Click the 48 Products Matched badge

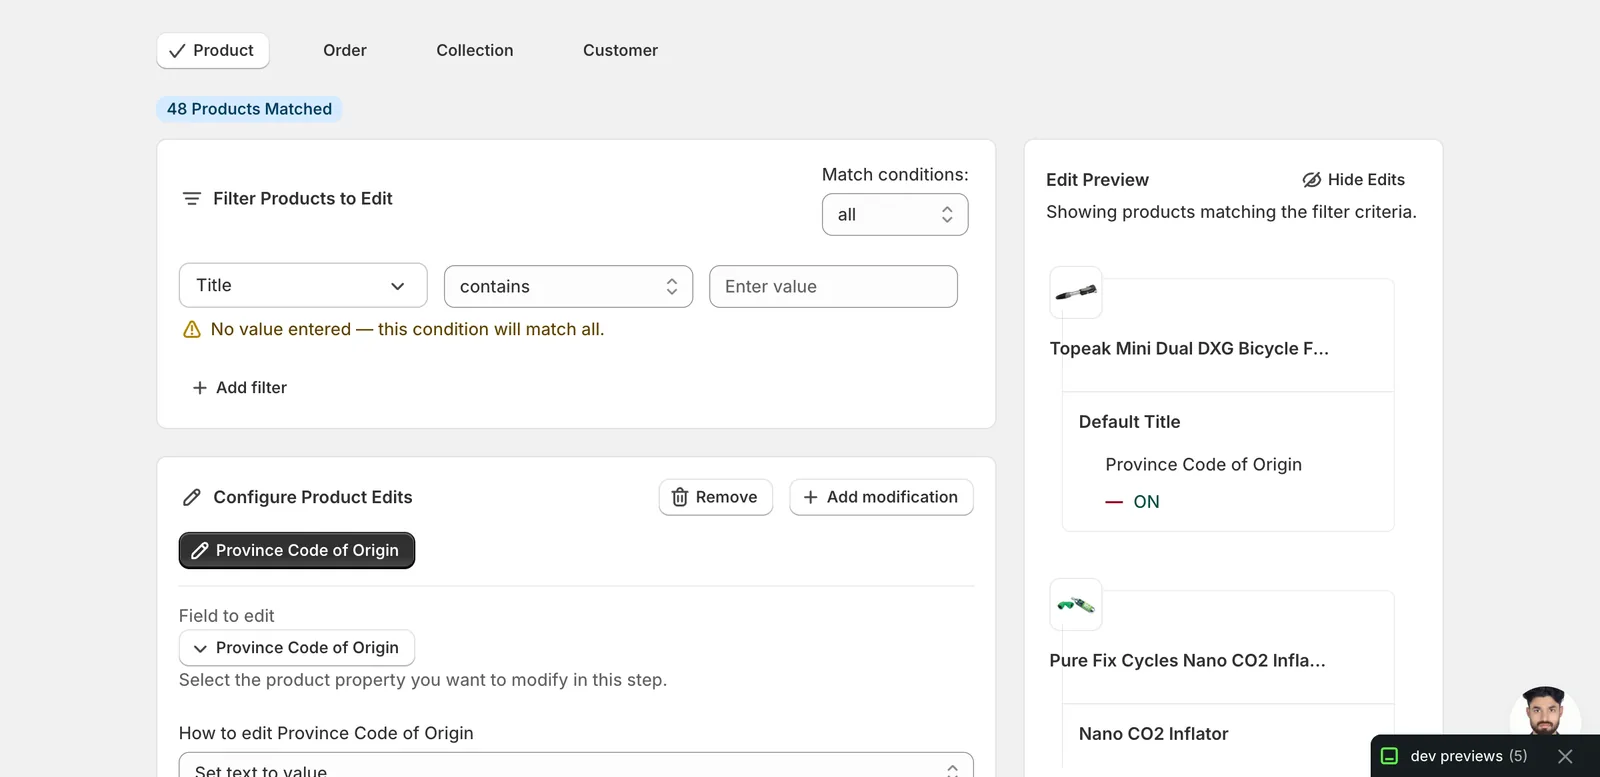tap(249, 109)
